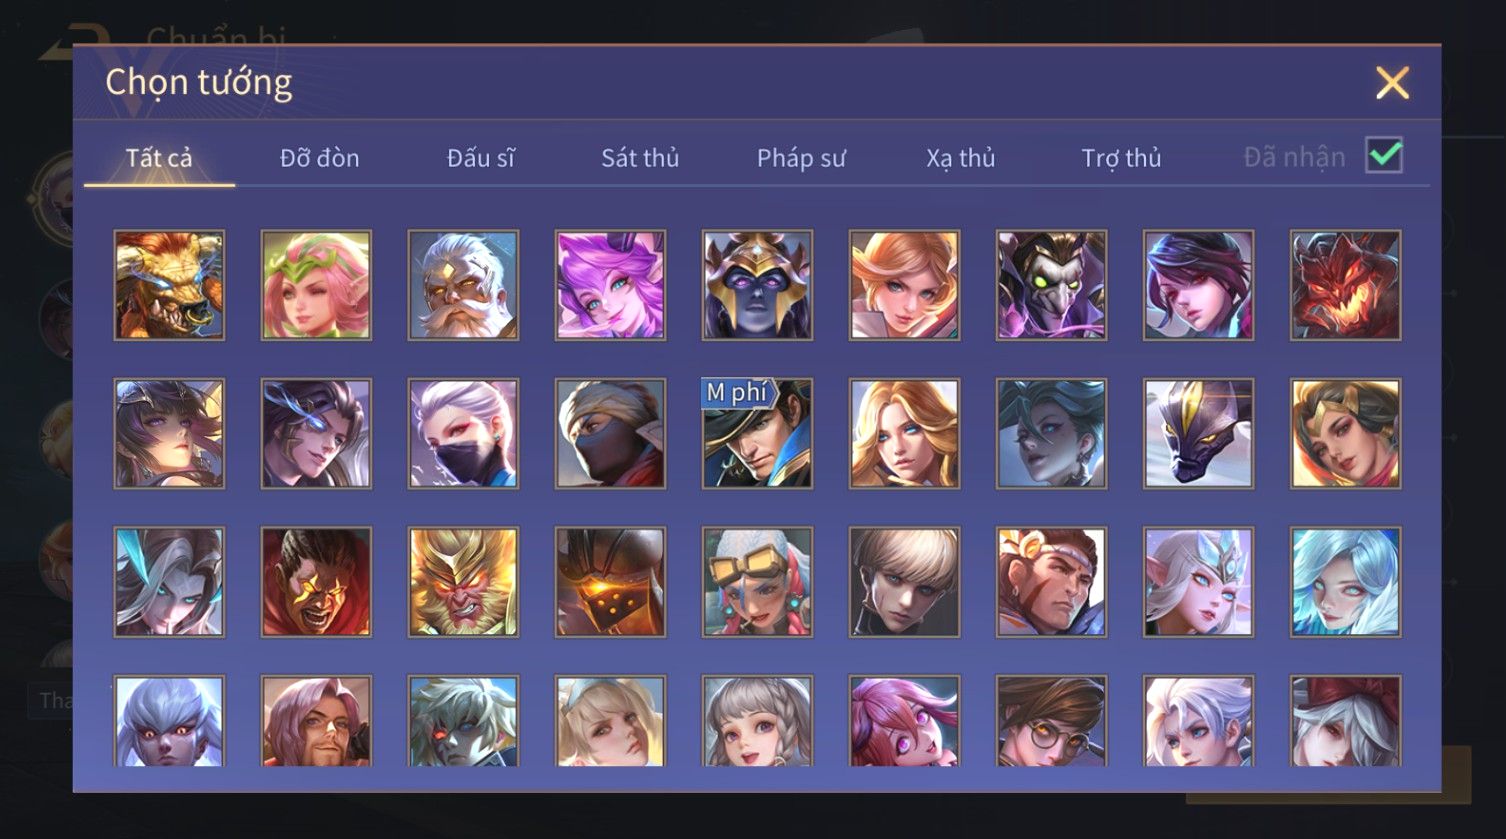1506x839 pixels.
Task: Choose the pink-haired hero with green crown
Action: (316, 285)
